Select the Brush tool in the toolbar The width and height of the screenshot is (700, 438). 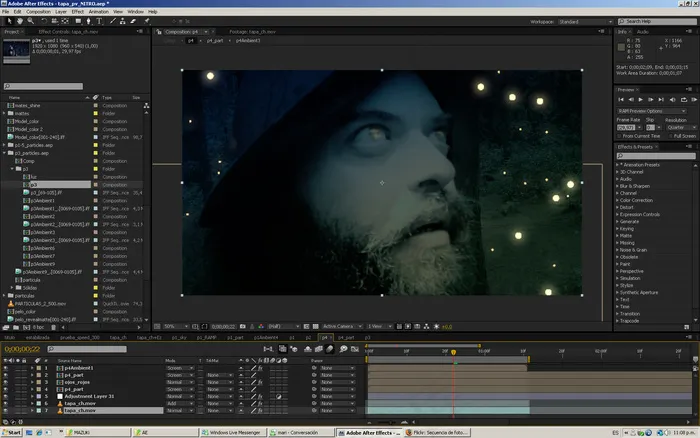tap(113, 20)
